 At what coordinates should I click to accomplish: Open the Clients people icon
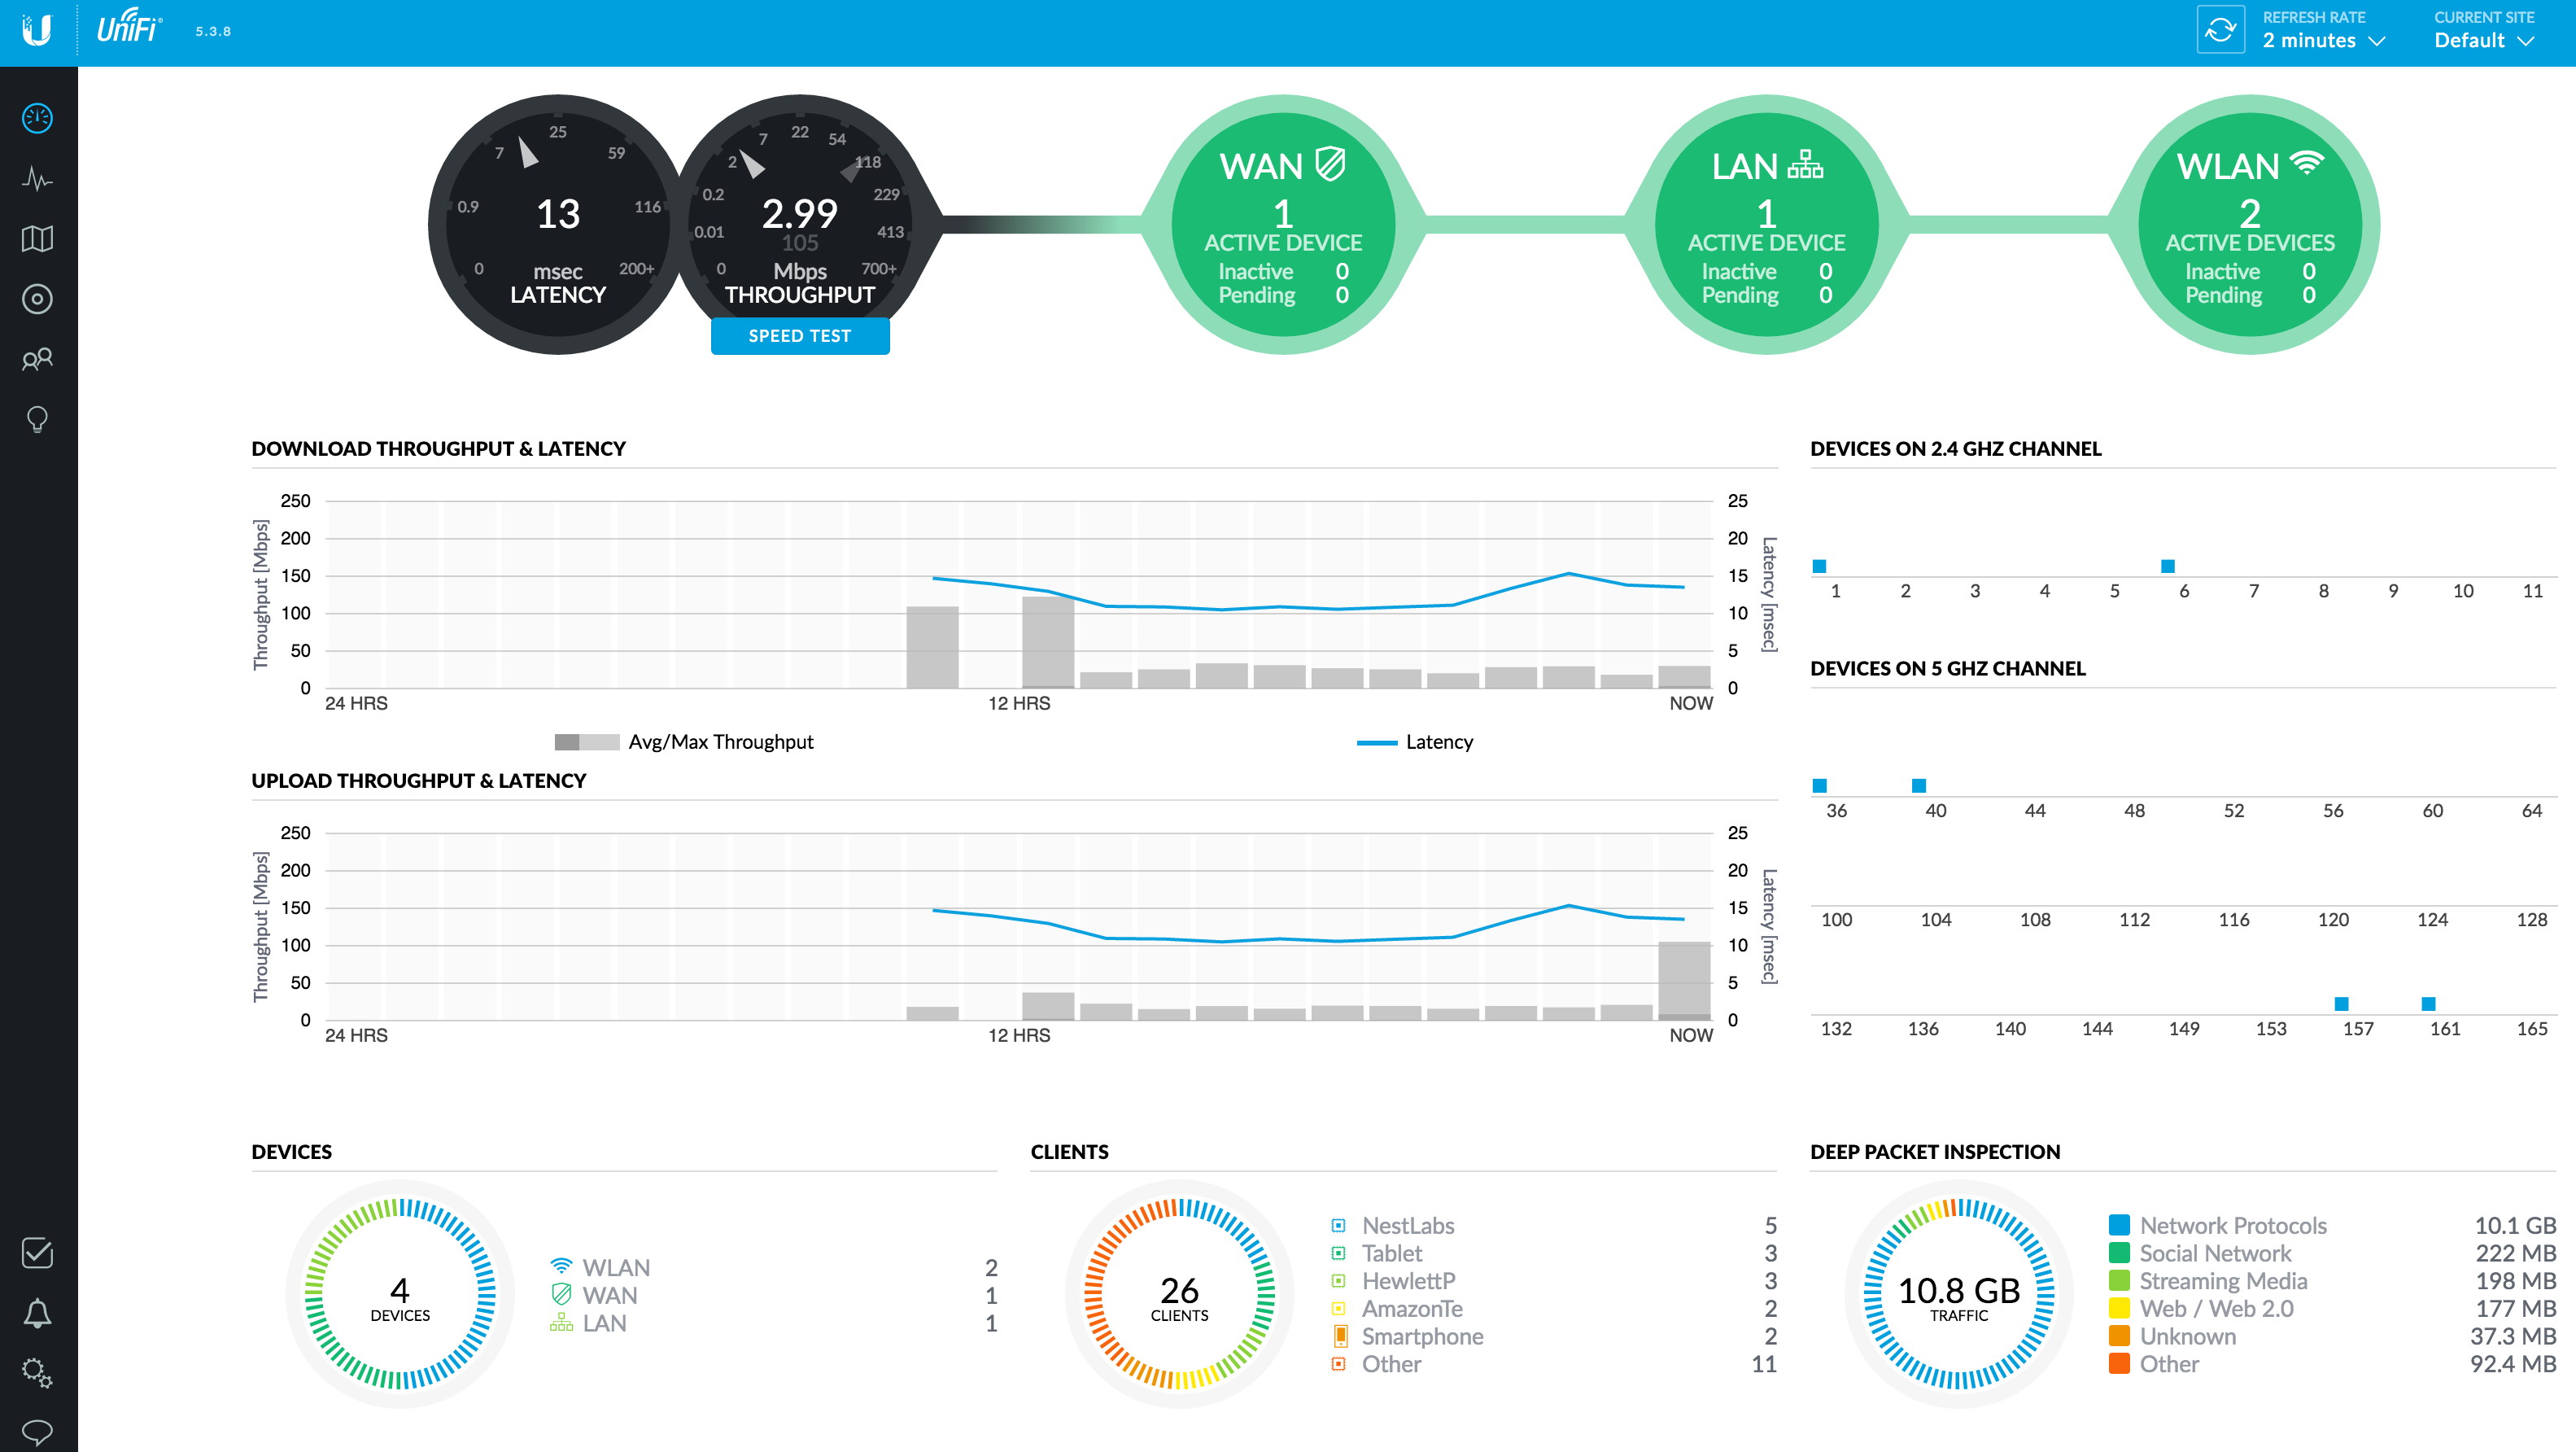[37, 359]
